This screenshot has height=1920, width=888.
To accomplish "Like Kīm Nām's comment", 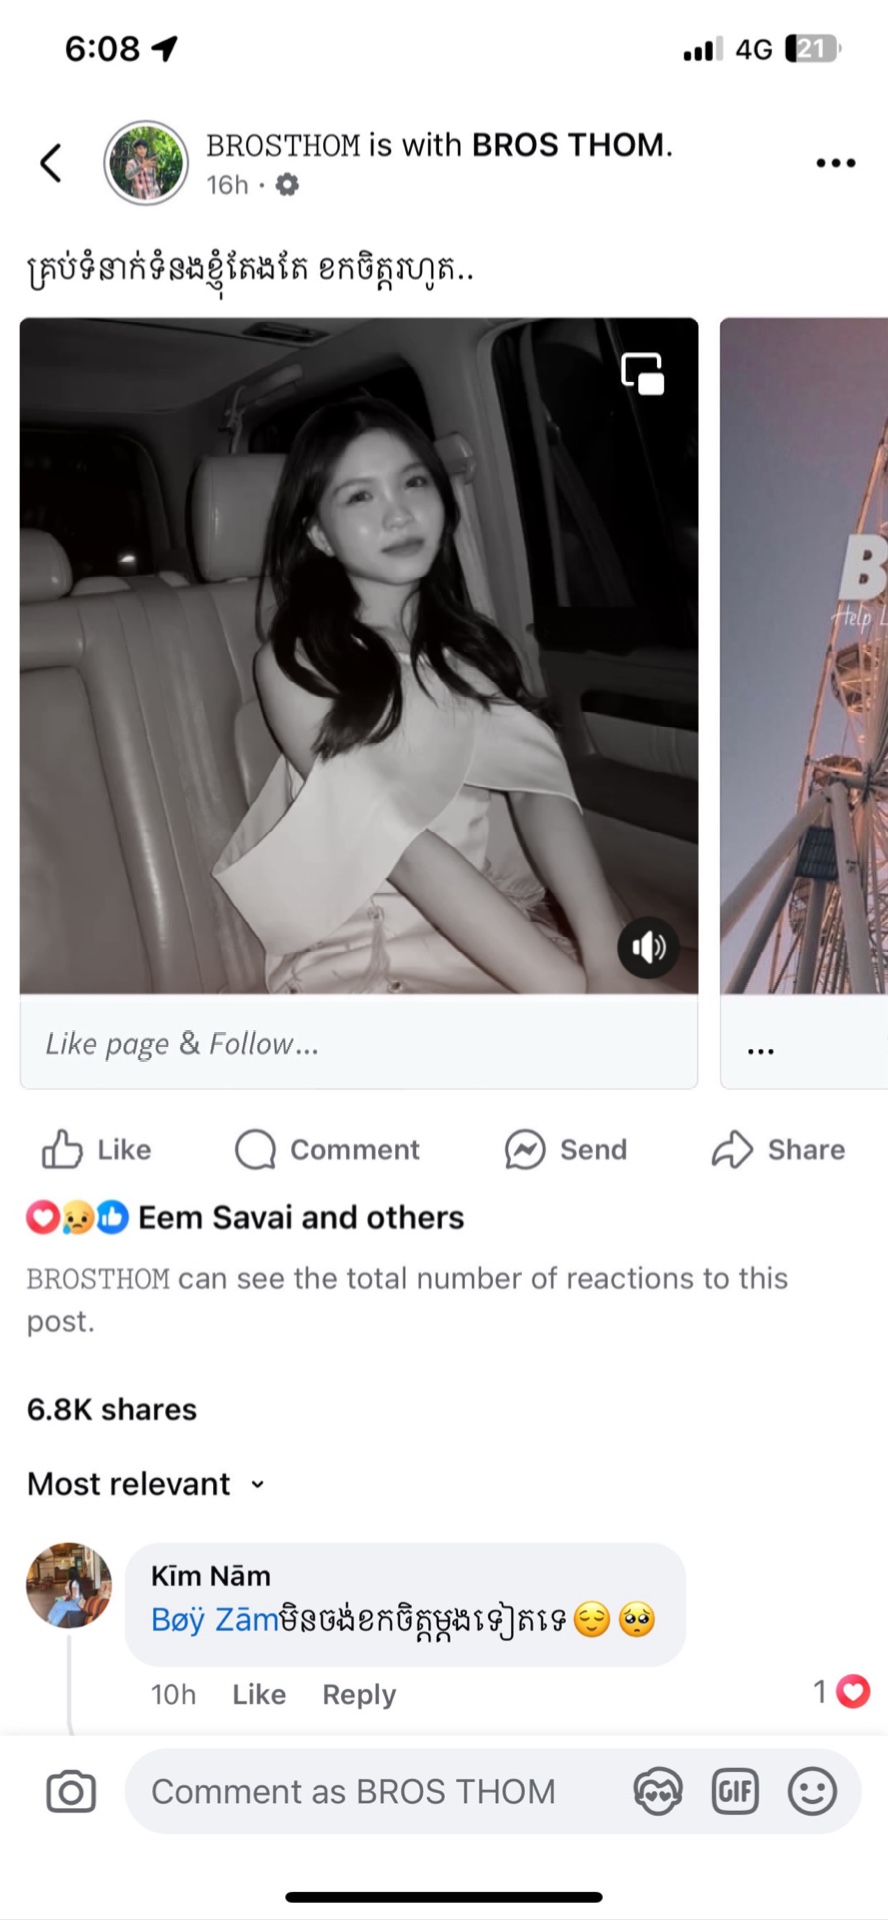I will tap(259, 1694).
